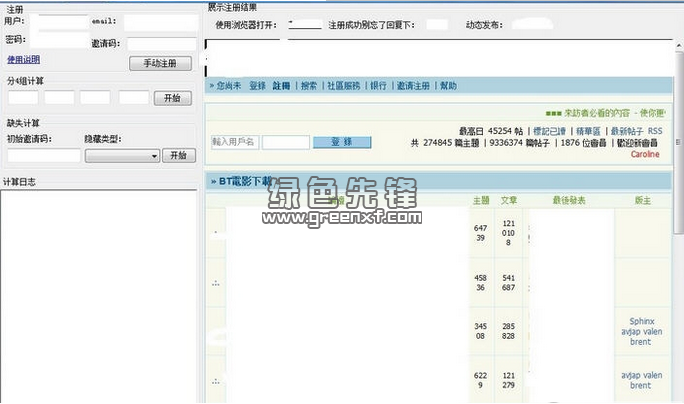Click the 邀请码 invite code field
This screenshot has height=404, width=684.
pos(162,44)
